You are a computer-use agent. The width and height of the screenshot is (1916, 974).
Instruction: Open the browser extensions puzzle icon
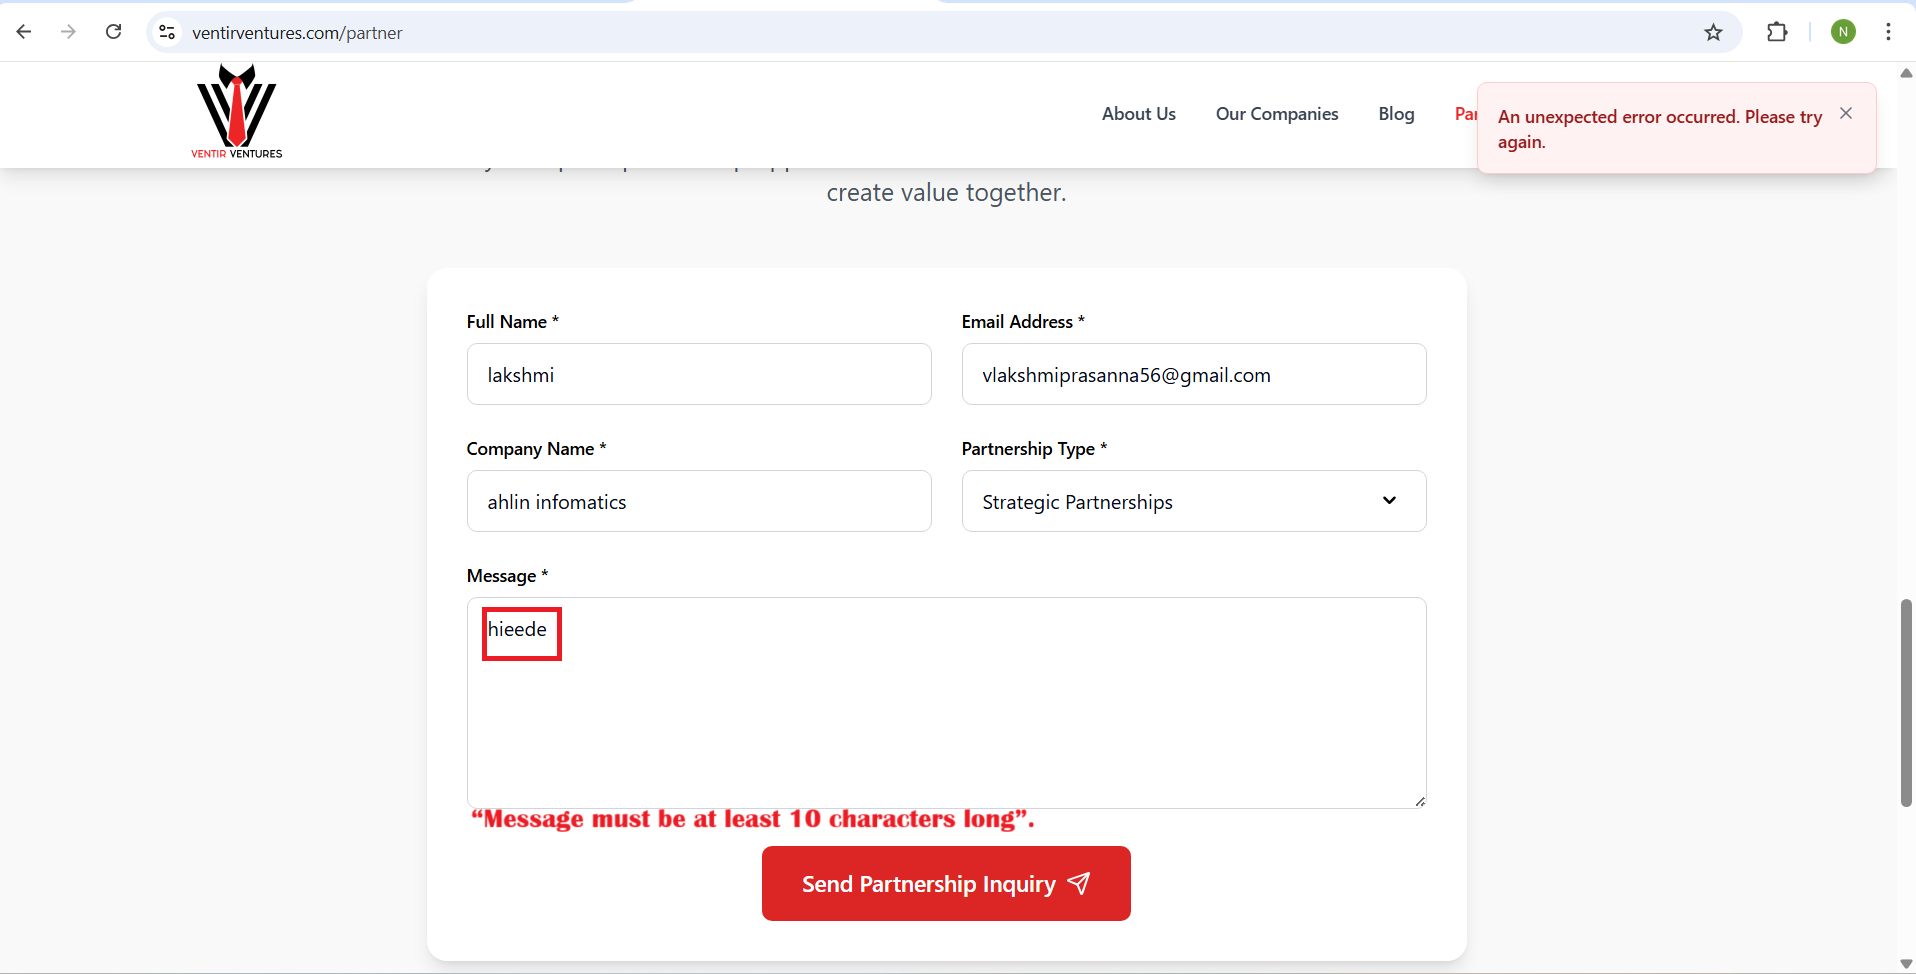1777,32
